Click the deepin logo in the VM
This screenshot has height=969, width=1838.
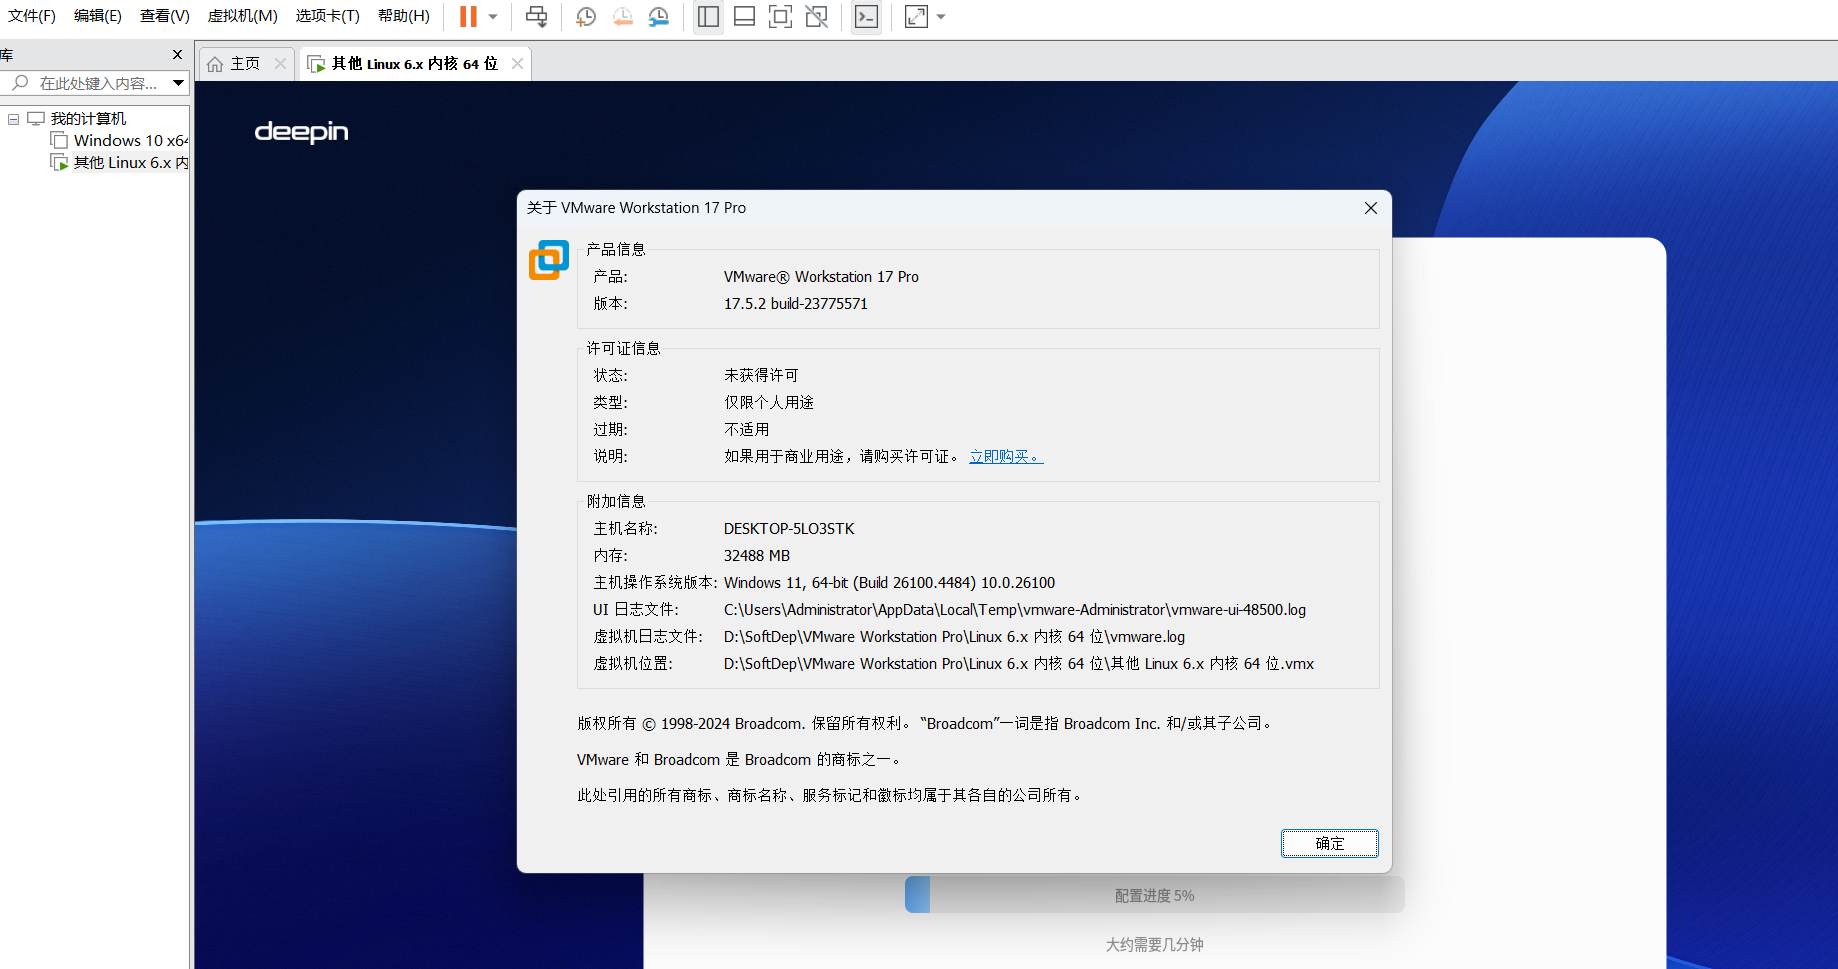(302, 132)
